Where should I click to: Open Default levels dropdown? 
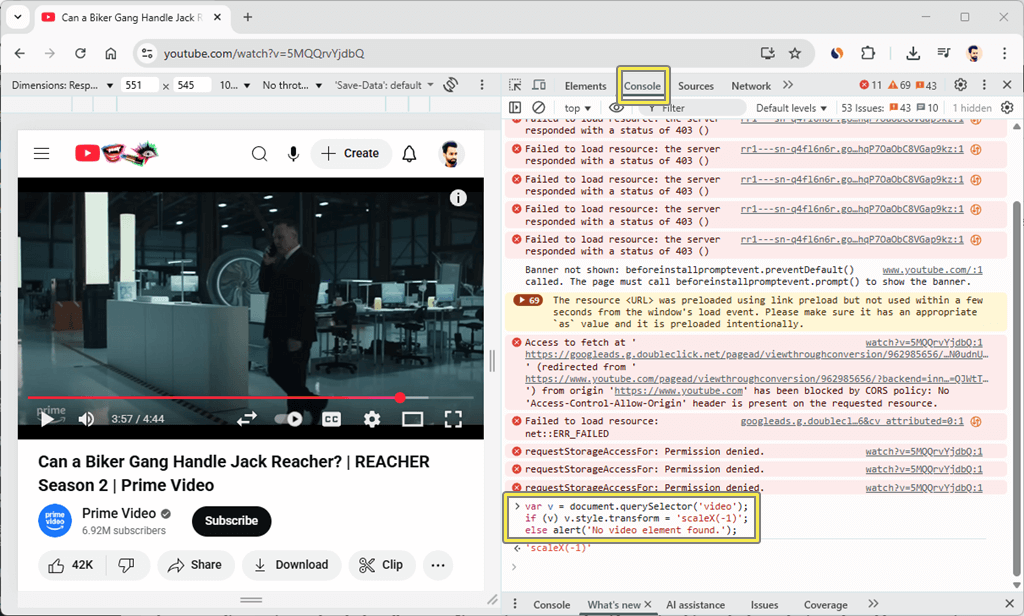792,108
